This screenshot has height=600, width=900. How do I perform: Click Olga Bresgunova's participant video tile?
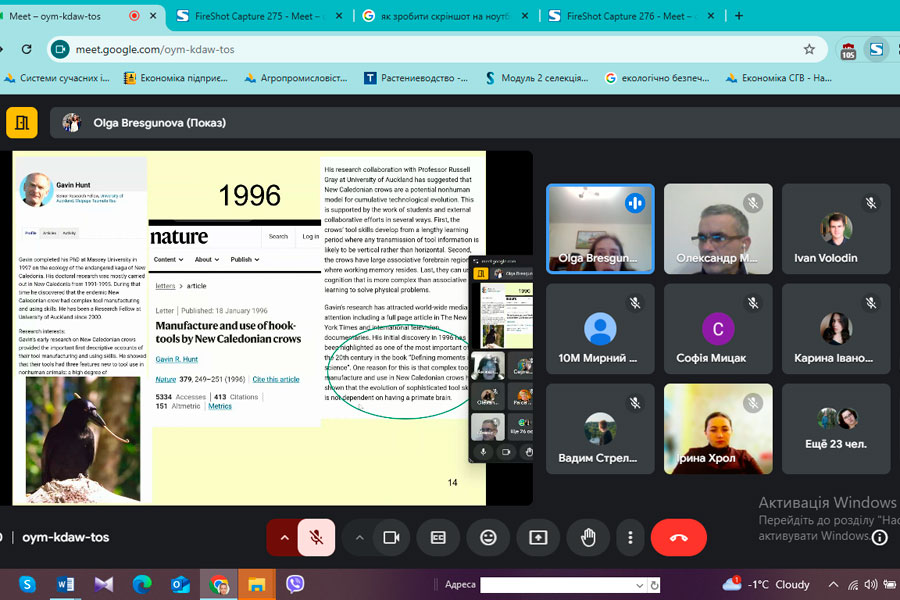point(600,229)
